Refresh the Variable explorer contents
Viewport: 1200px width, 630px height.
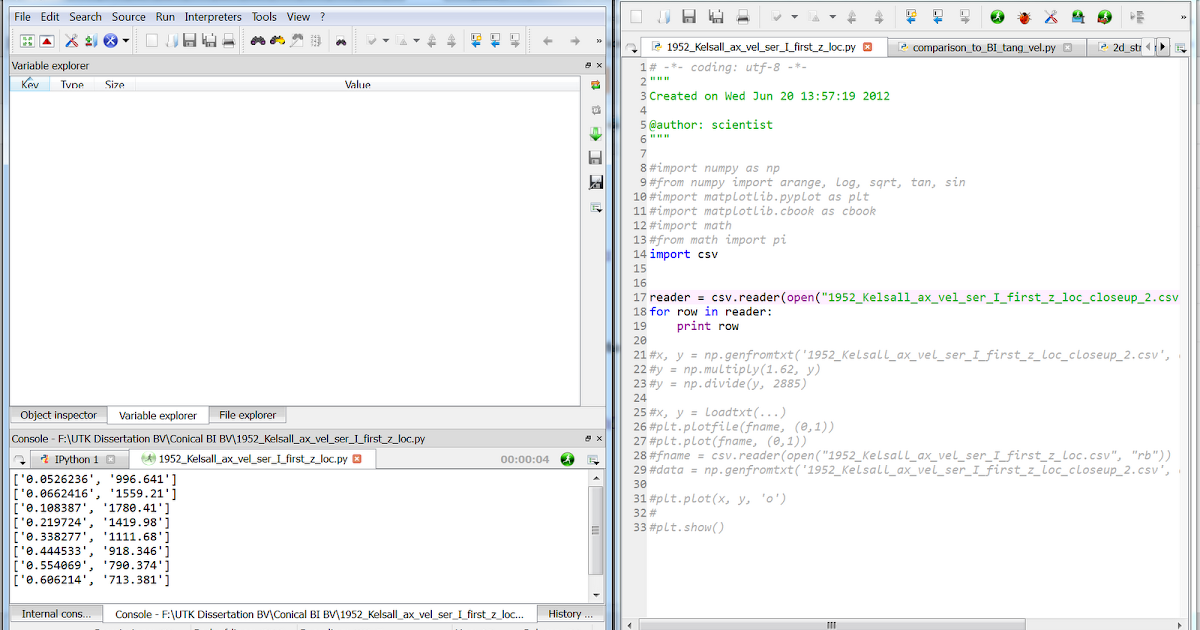[x=595, y=85]
